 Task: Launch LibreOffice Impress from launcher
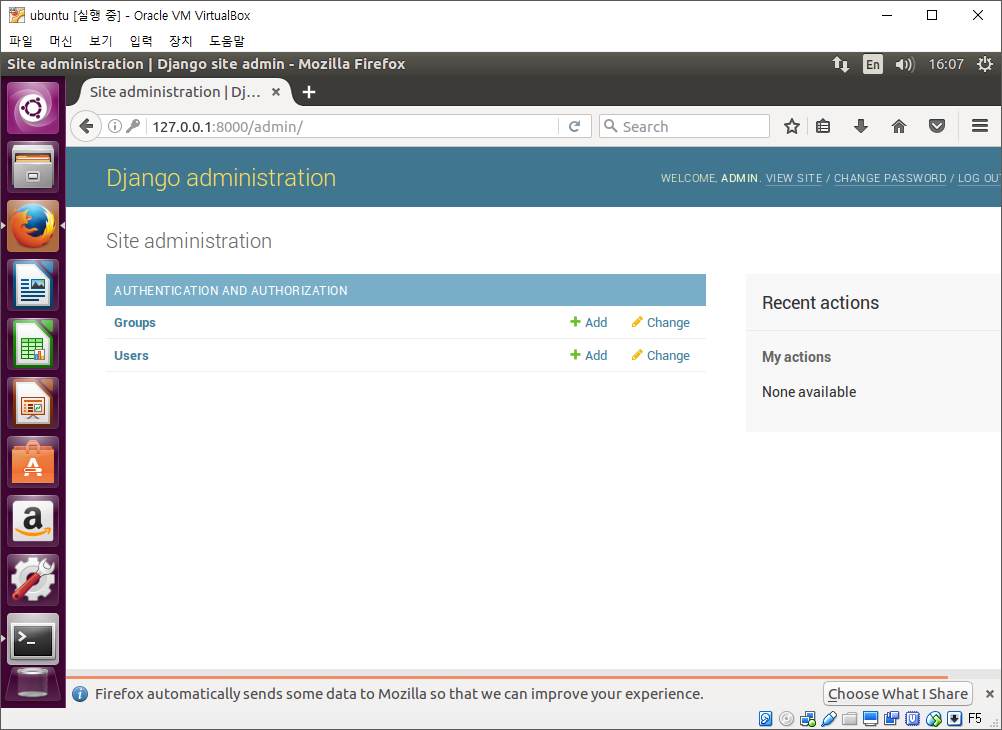click(33, 403)
